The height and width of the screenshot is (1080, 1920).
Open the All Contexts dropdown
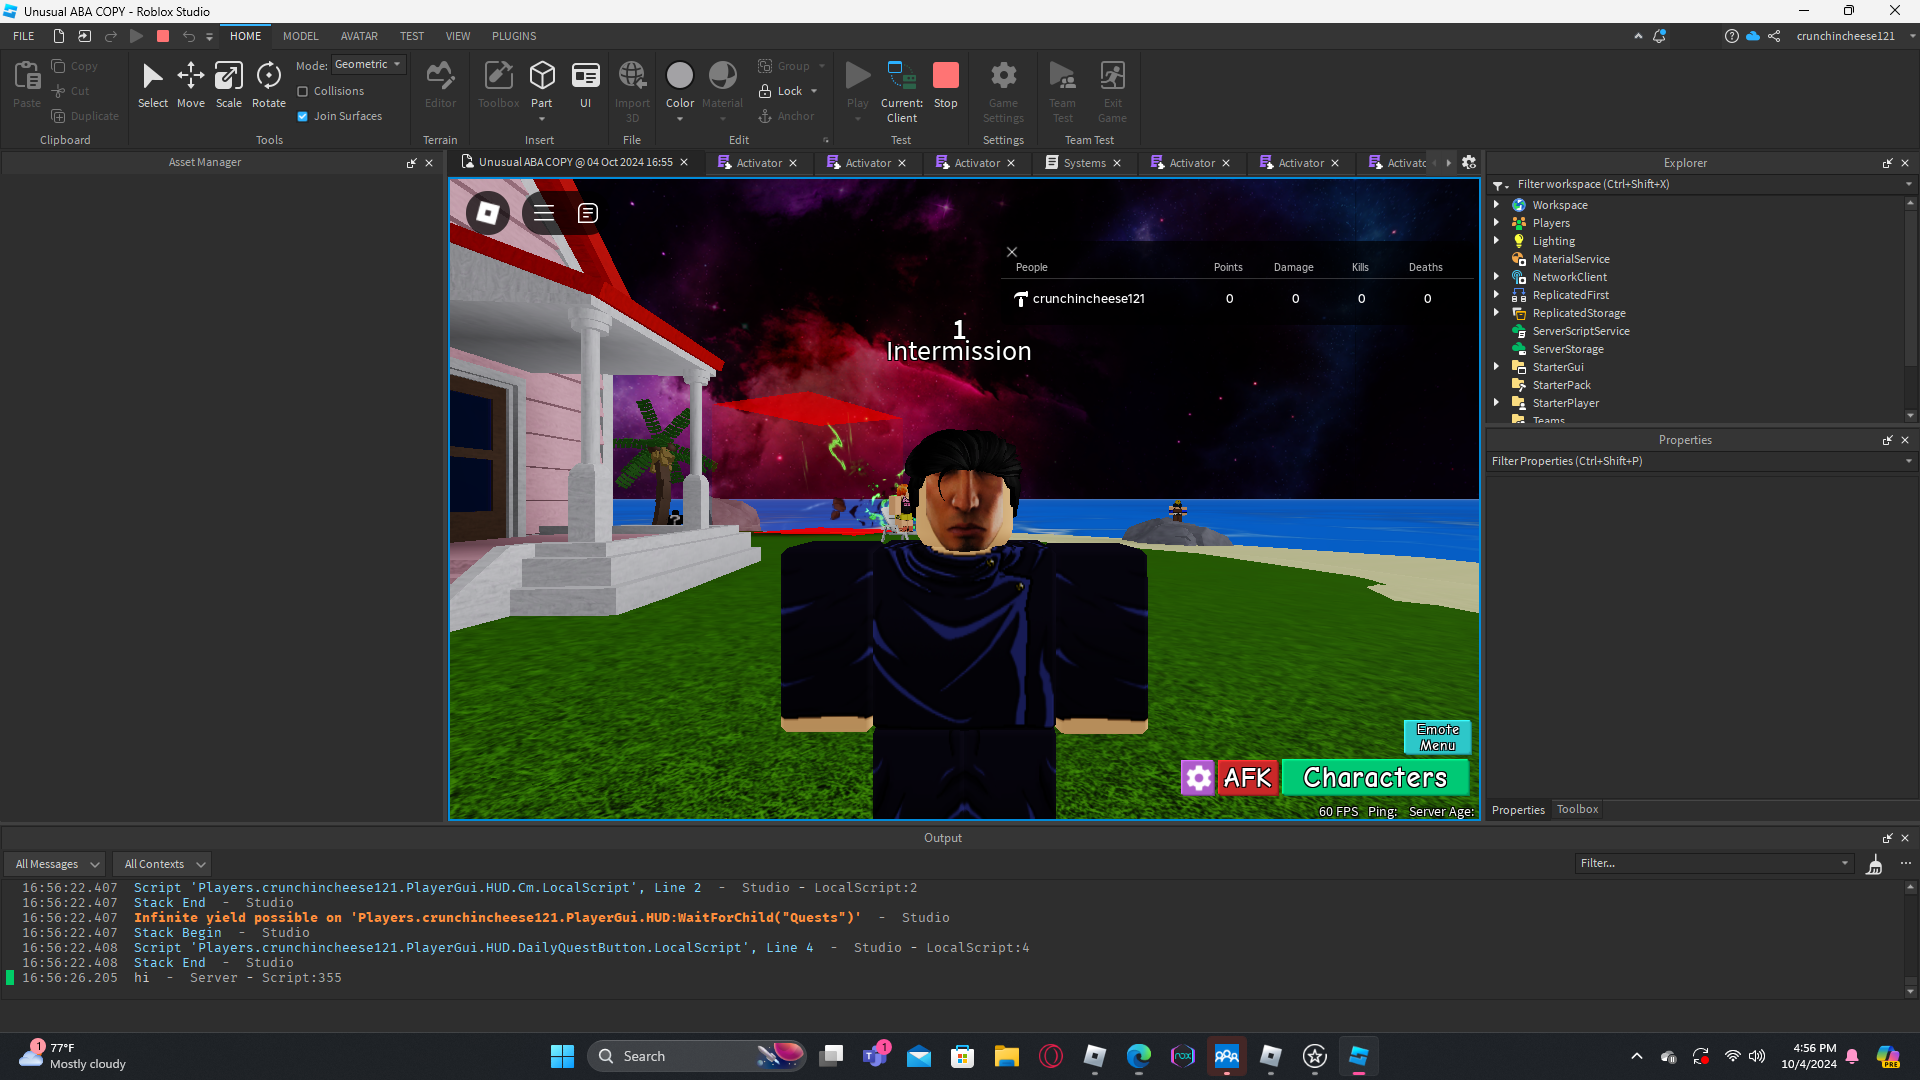163,864
